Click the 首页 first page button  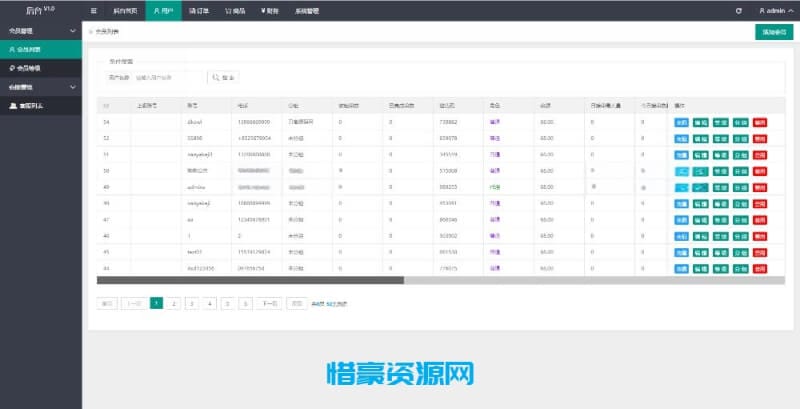coord(107,303)
